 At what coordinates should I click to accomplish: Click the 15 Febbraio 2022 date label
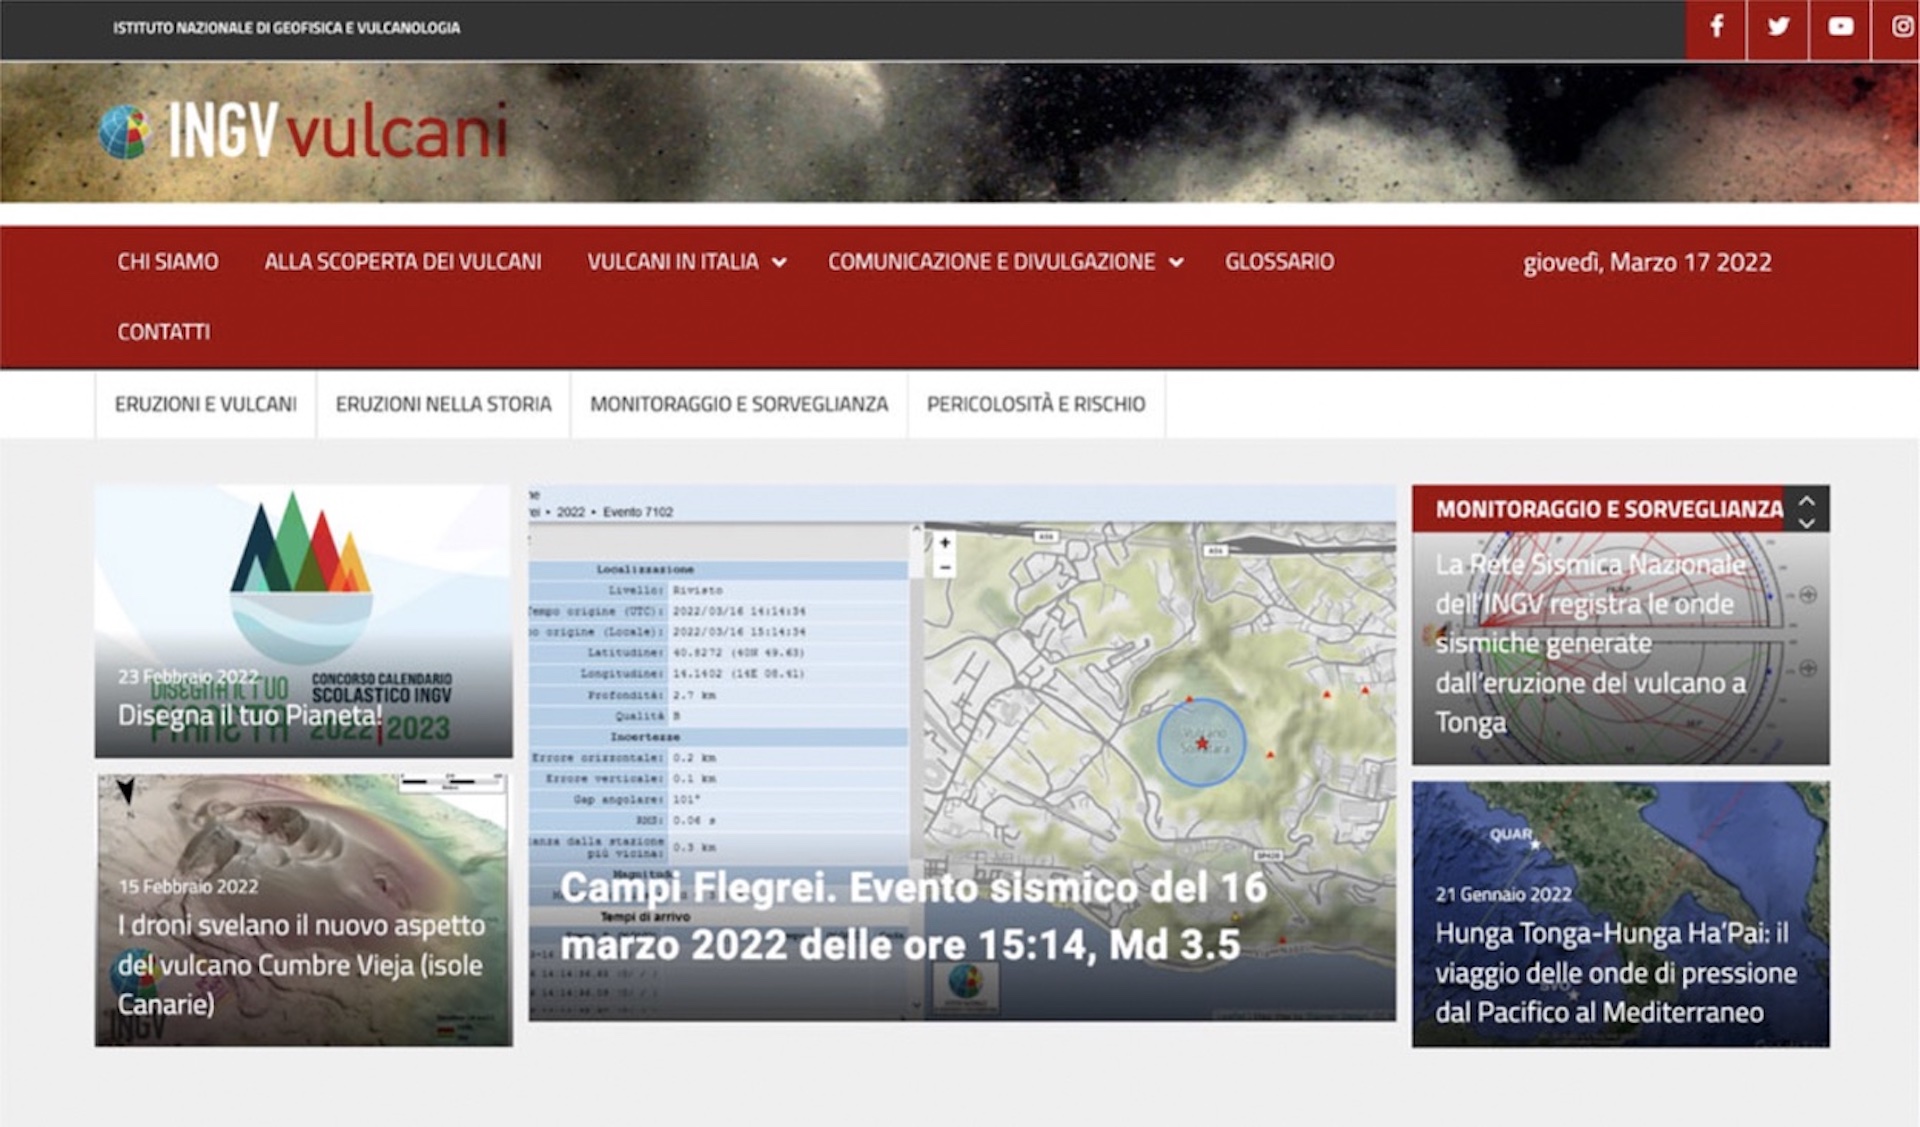pyautogui.click(x=188, y=886)
